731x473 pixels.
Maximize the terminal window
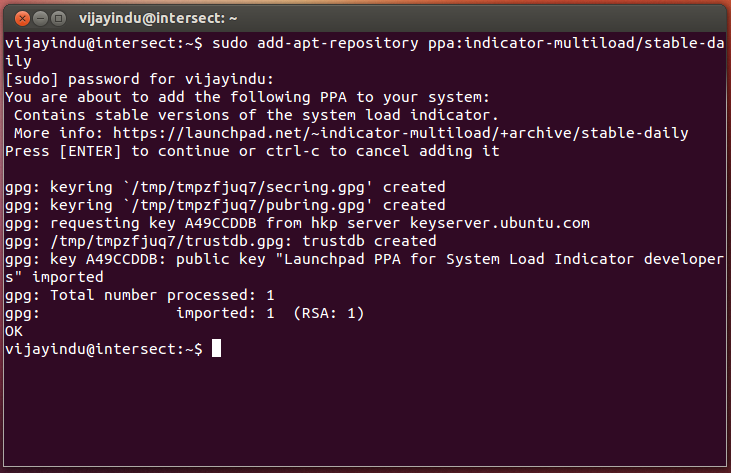[57, 16]
